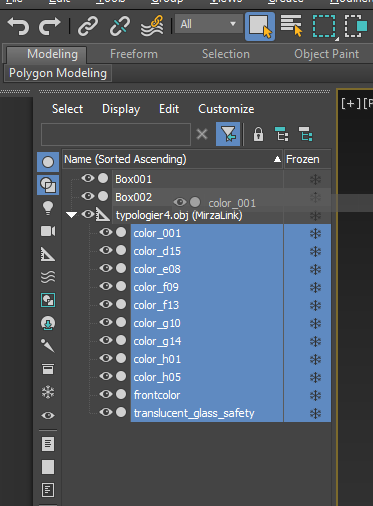This screenshot has height=506, width=373.
Task: Select the color_h05 object row
Action: 207,377
